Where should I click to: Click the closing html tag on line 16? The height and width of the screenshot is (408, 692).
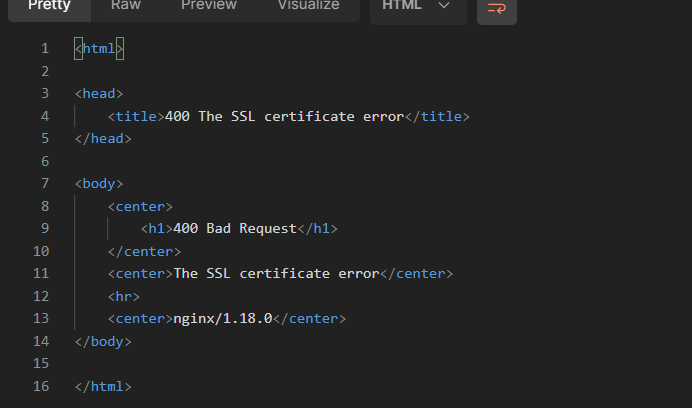click(x=103, y=386)
